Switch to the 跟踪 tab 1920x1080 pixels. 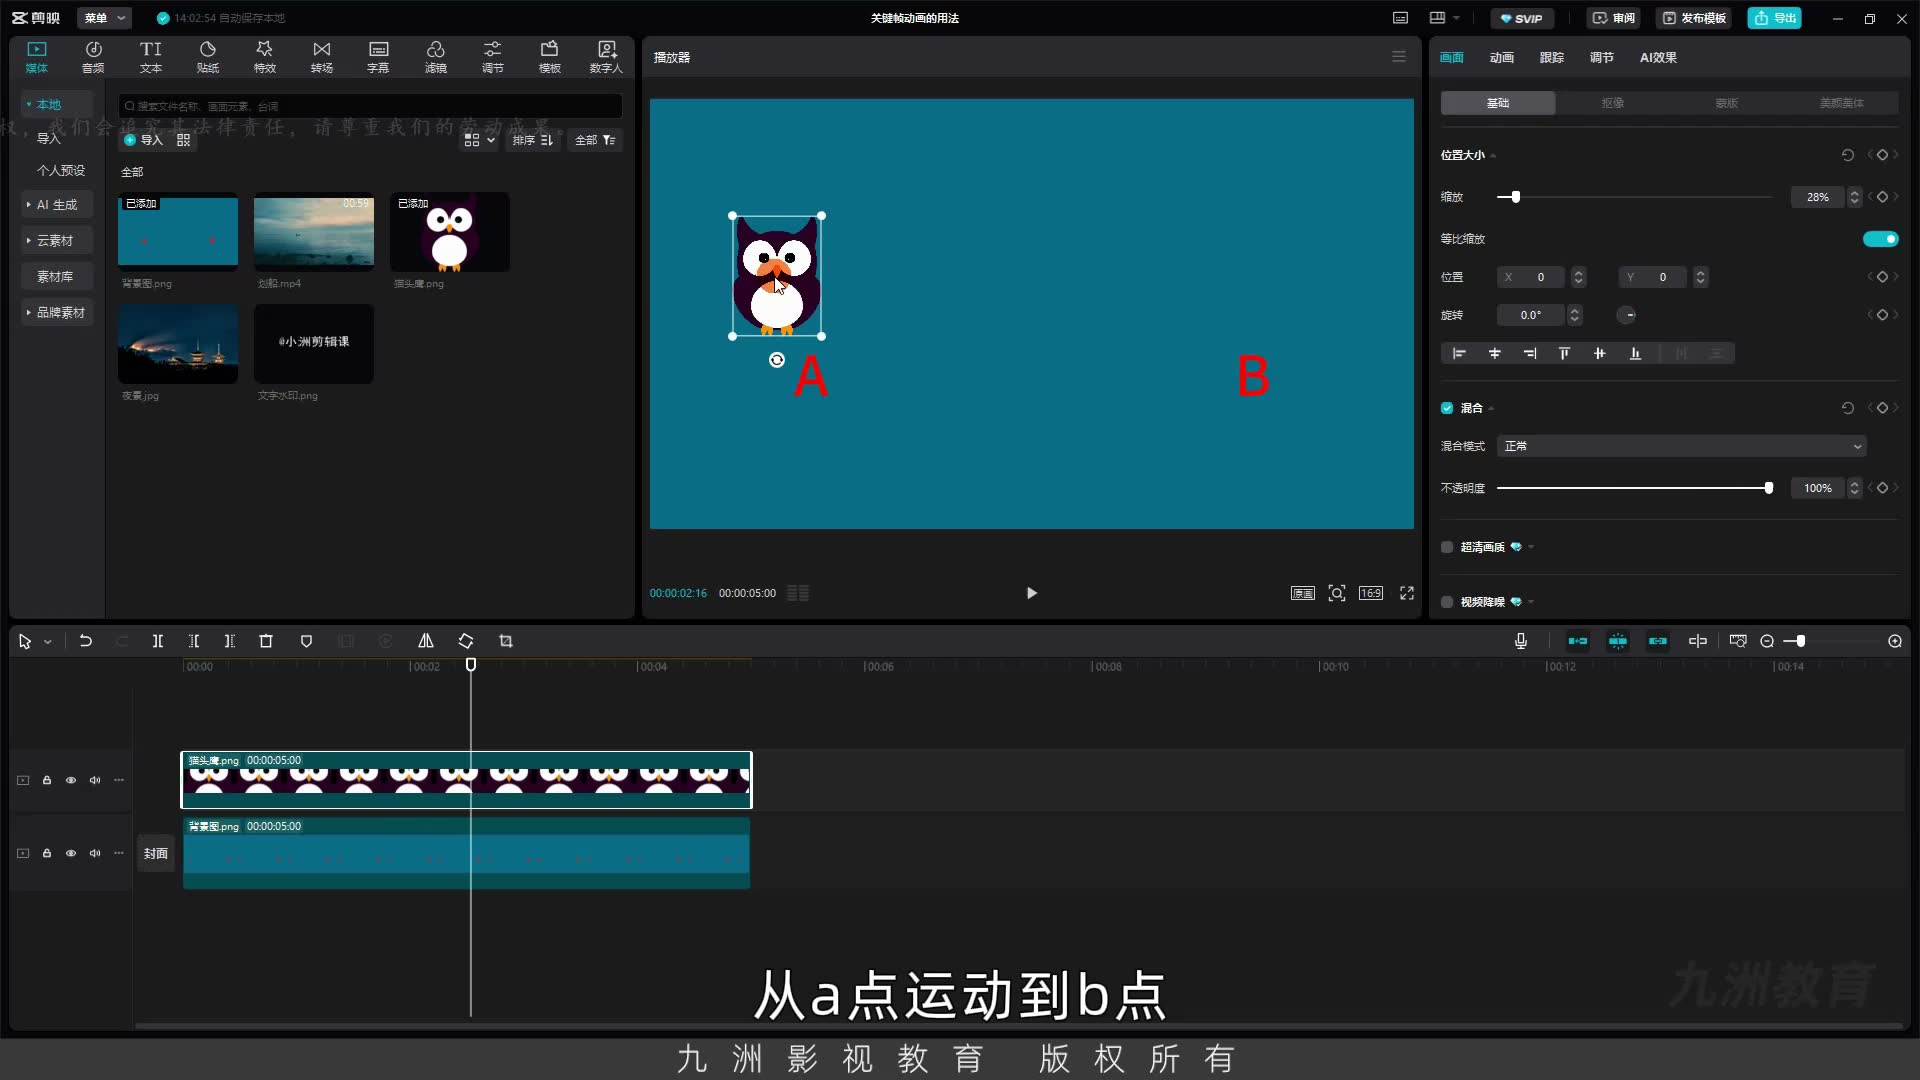pyautogui.click(x=1551, y=57)
